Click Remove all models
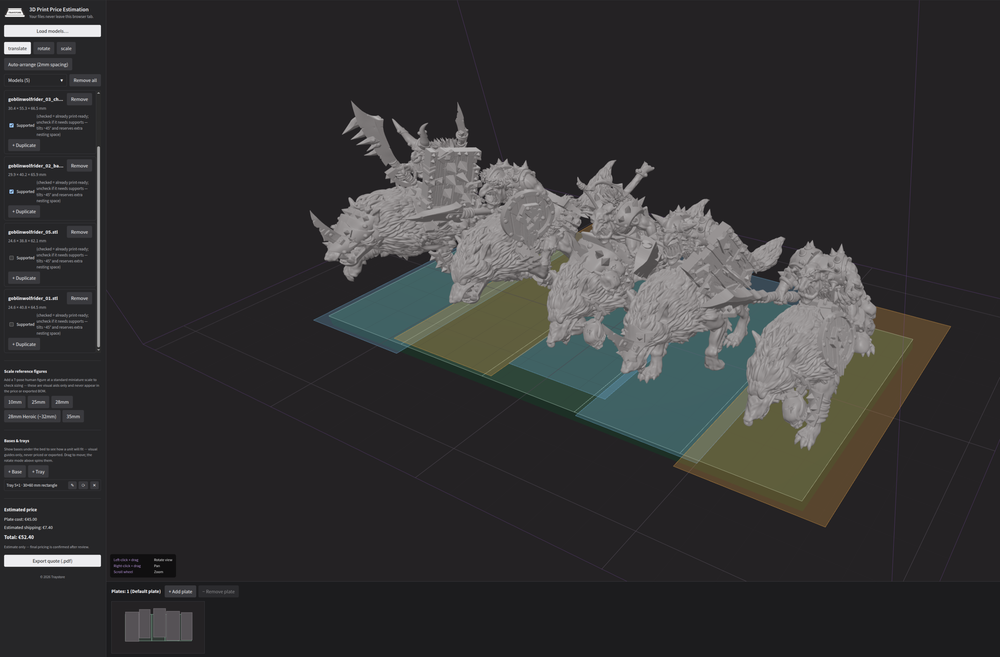Screen dimensions: 1000x657 85,80
